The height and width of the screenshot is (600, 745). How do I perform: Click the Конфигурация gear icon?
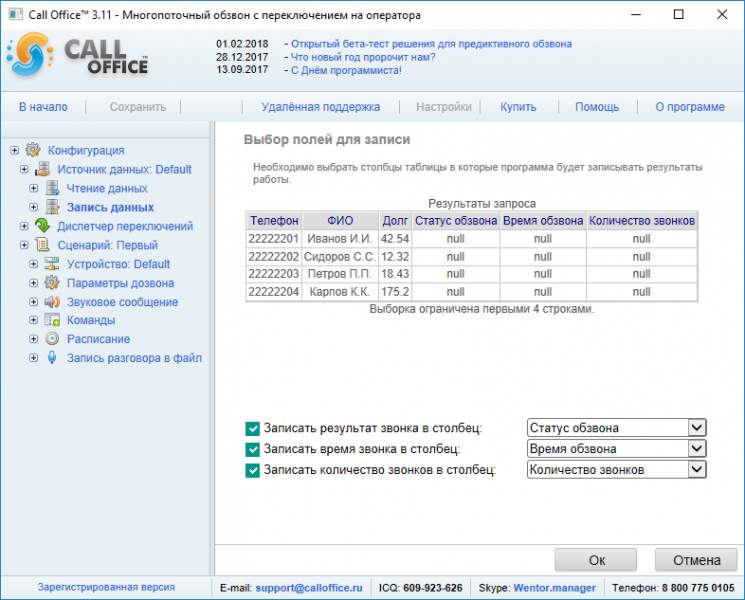point(33,150)
